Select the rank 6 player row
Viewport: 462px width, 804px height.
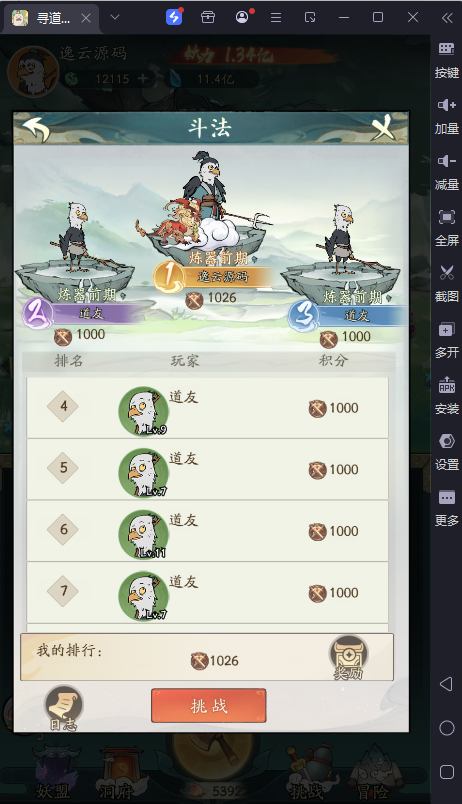(x=207, y=531)
